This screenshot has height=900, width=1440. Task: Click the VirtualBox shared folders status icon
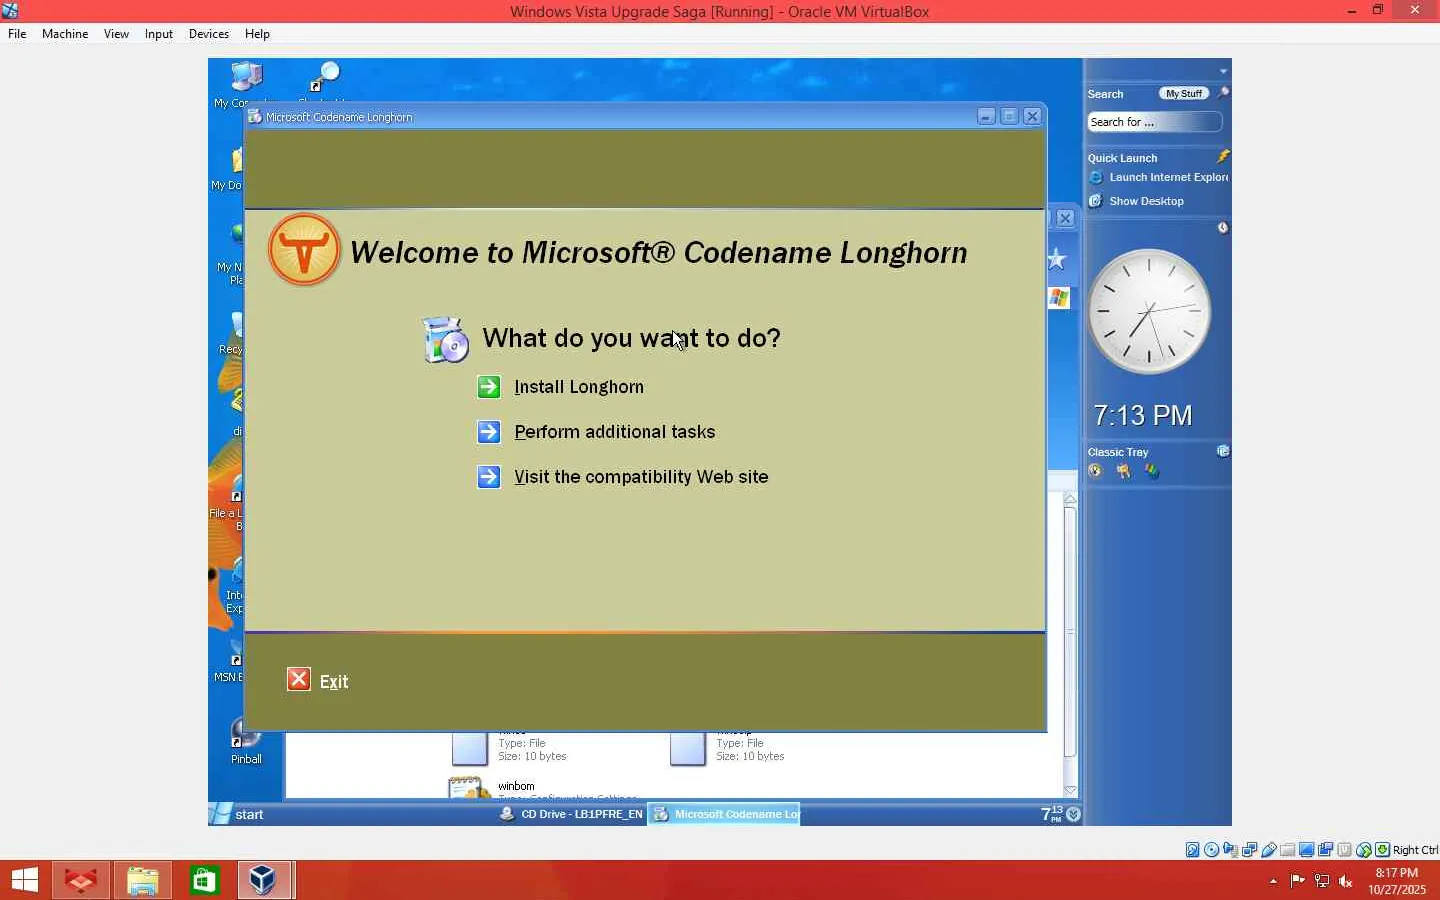(1288, 850)
